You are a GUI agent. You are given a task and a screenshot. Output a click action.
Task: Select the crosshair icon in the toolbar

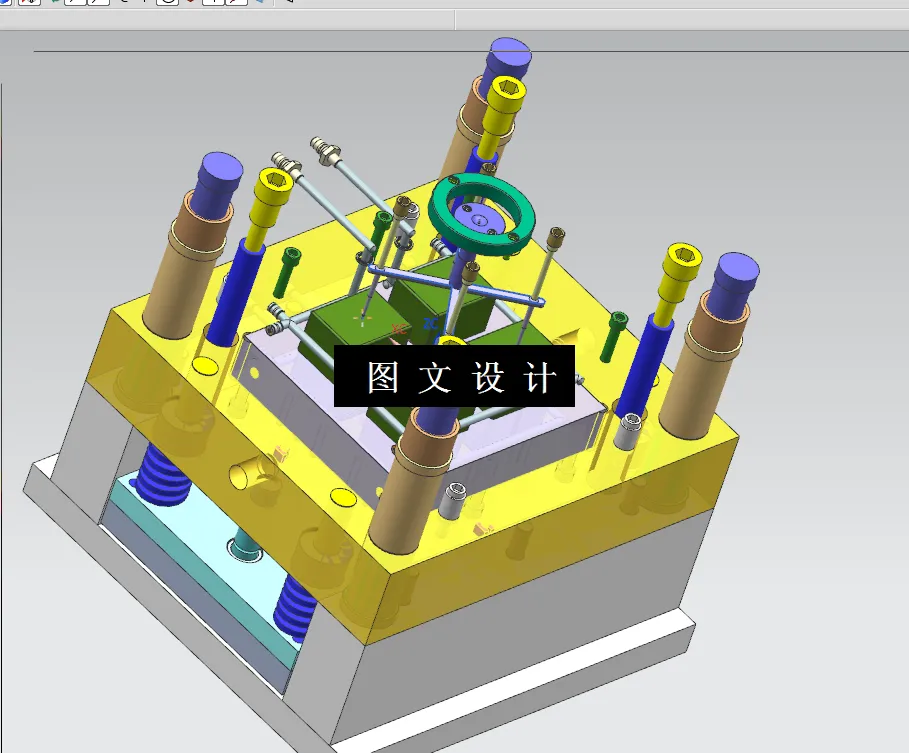145,5
